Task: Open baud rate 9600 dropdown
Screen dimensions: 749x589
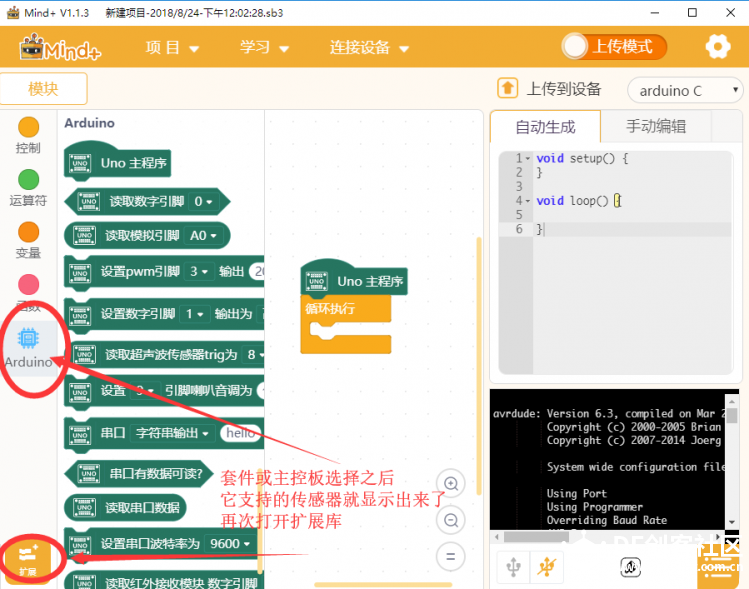Action: (230, 544)
